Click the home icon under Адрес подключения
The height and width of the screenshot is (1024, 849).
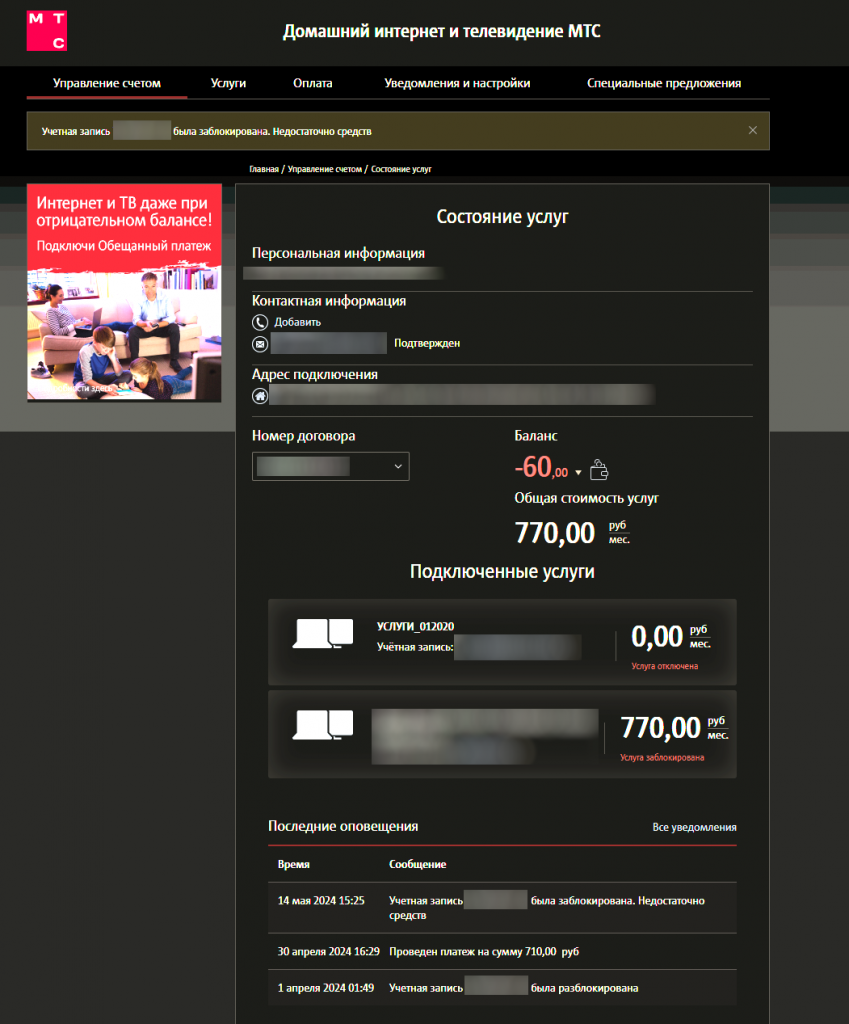(x=260, y=396)
